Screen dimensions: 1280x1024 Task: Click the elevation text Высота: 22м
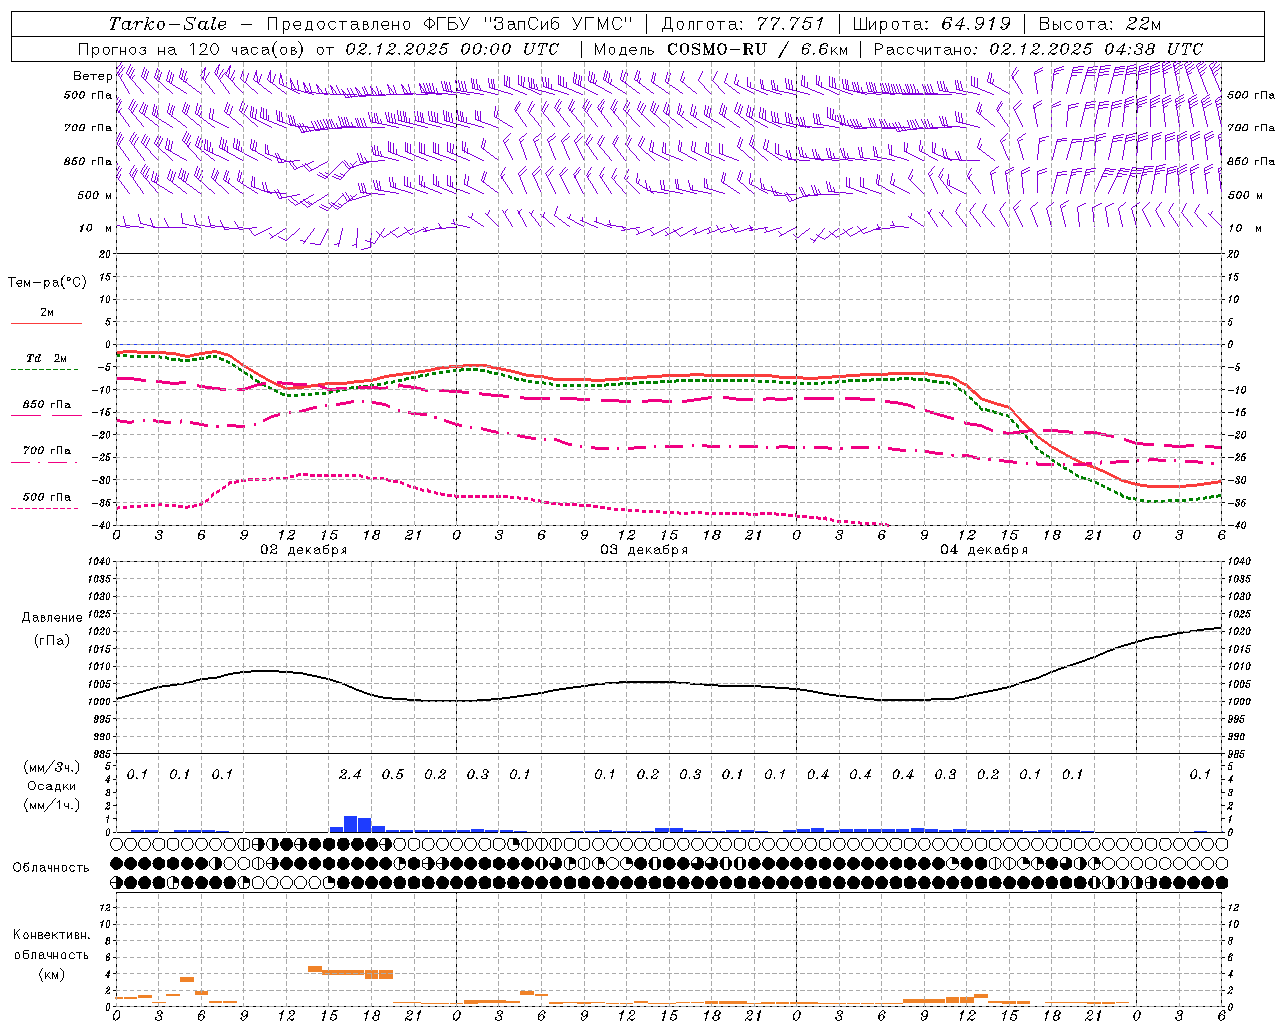click(1101, 24)
